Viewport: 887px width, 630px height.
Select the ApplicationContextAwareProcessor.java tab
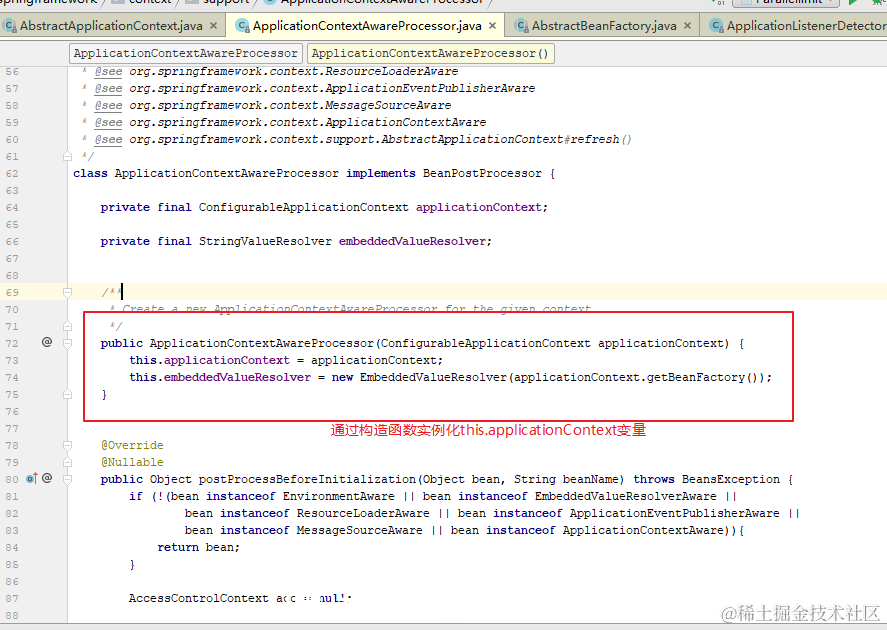coord(367,26)
